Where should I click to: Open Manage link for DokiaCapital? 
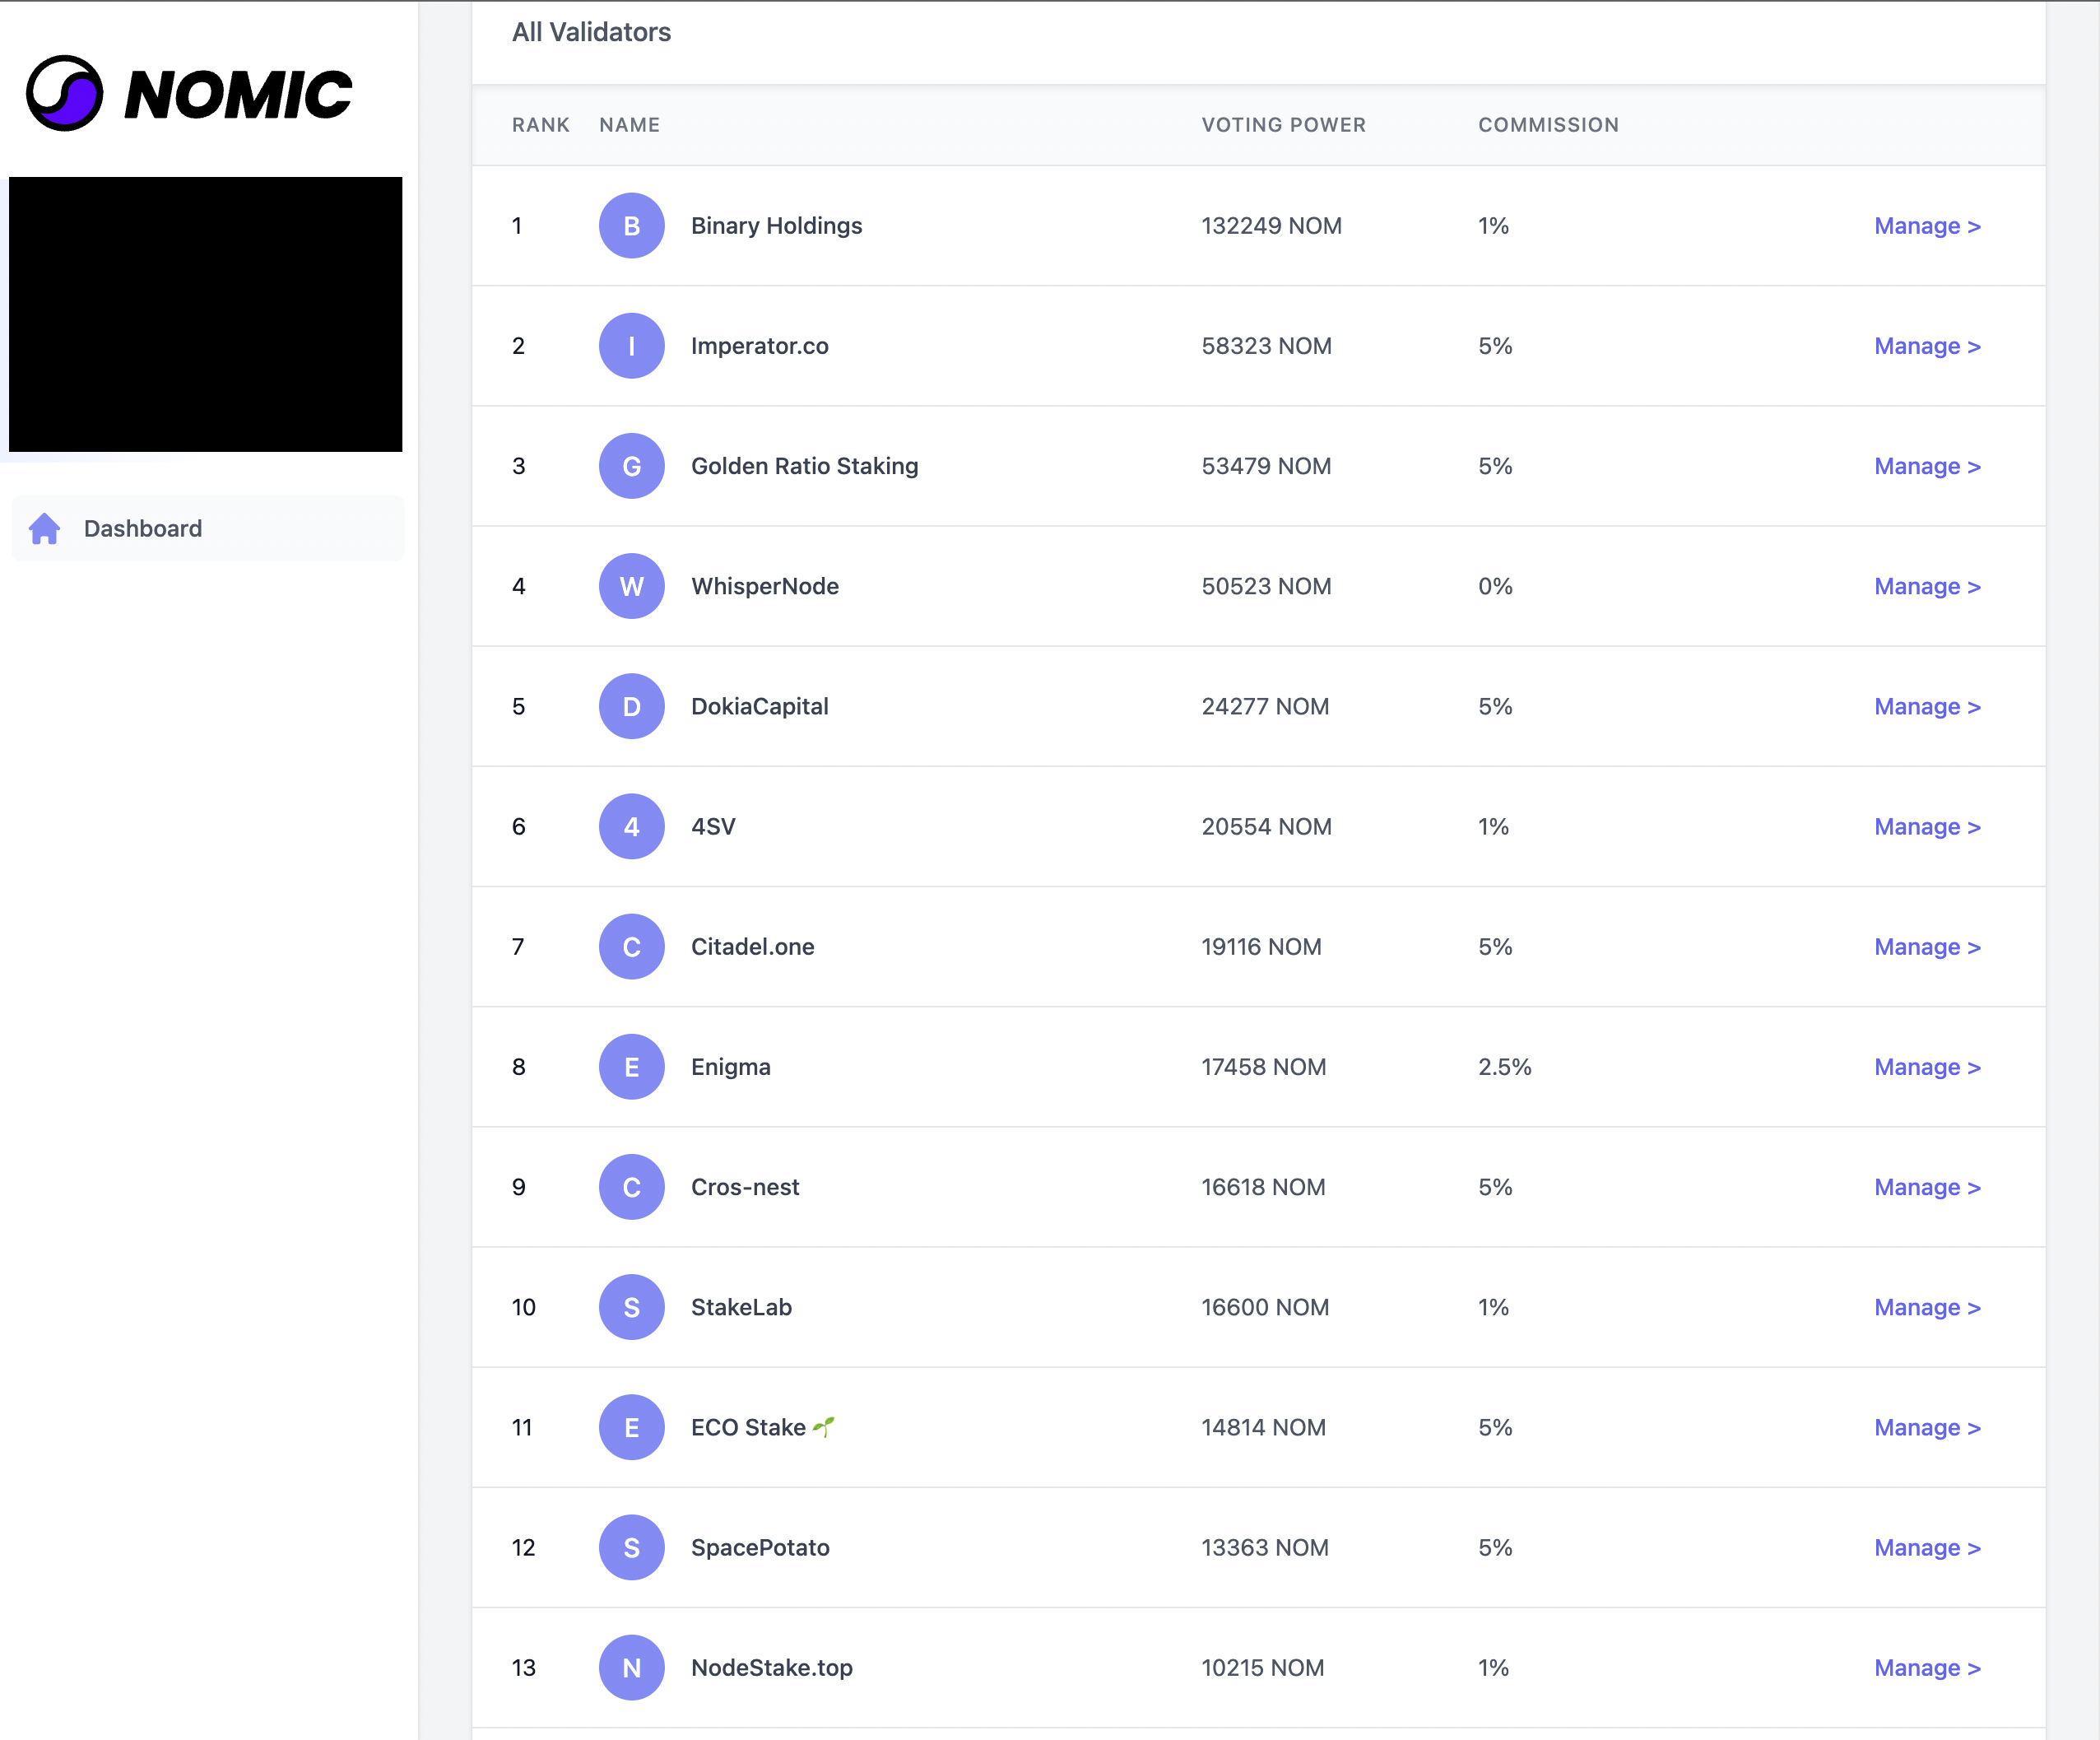[1926, 706]
